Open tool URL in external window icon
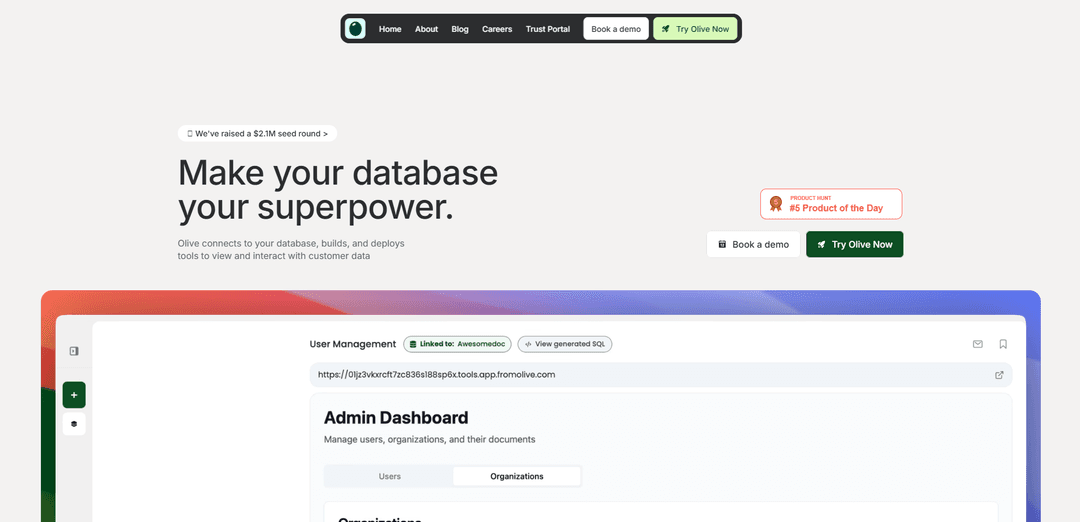 point(999,375)
